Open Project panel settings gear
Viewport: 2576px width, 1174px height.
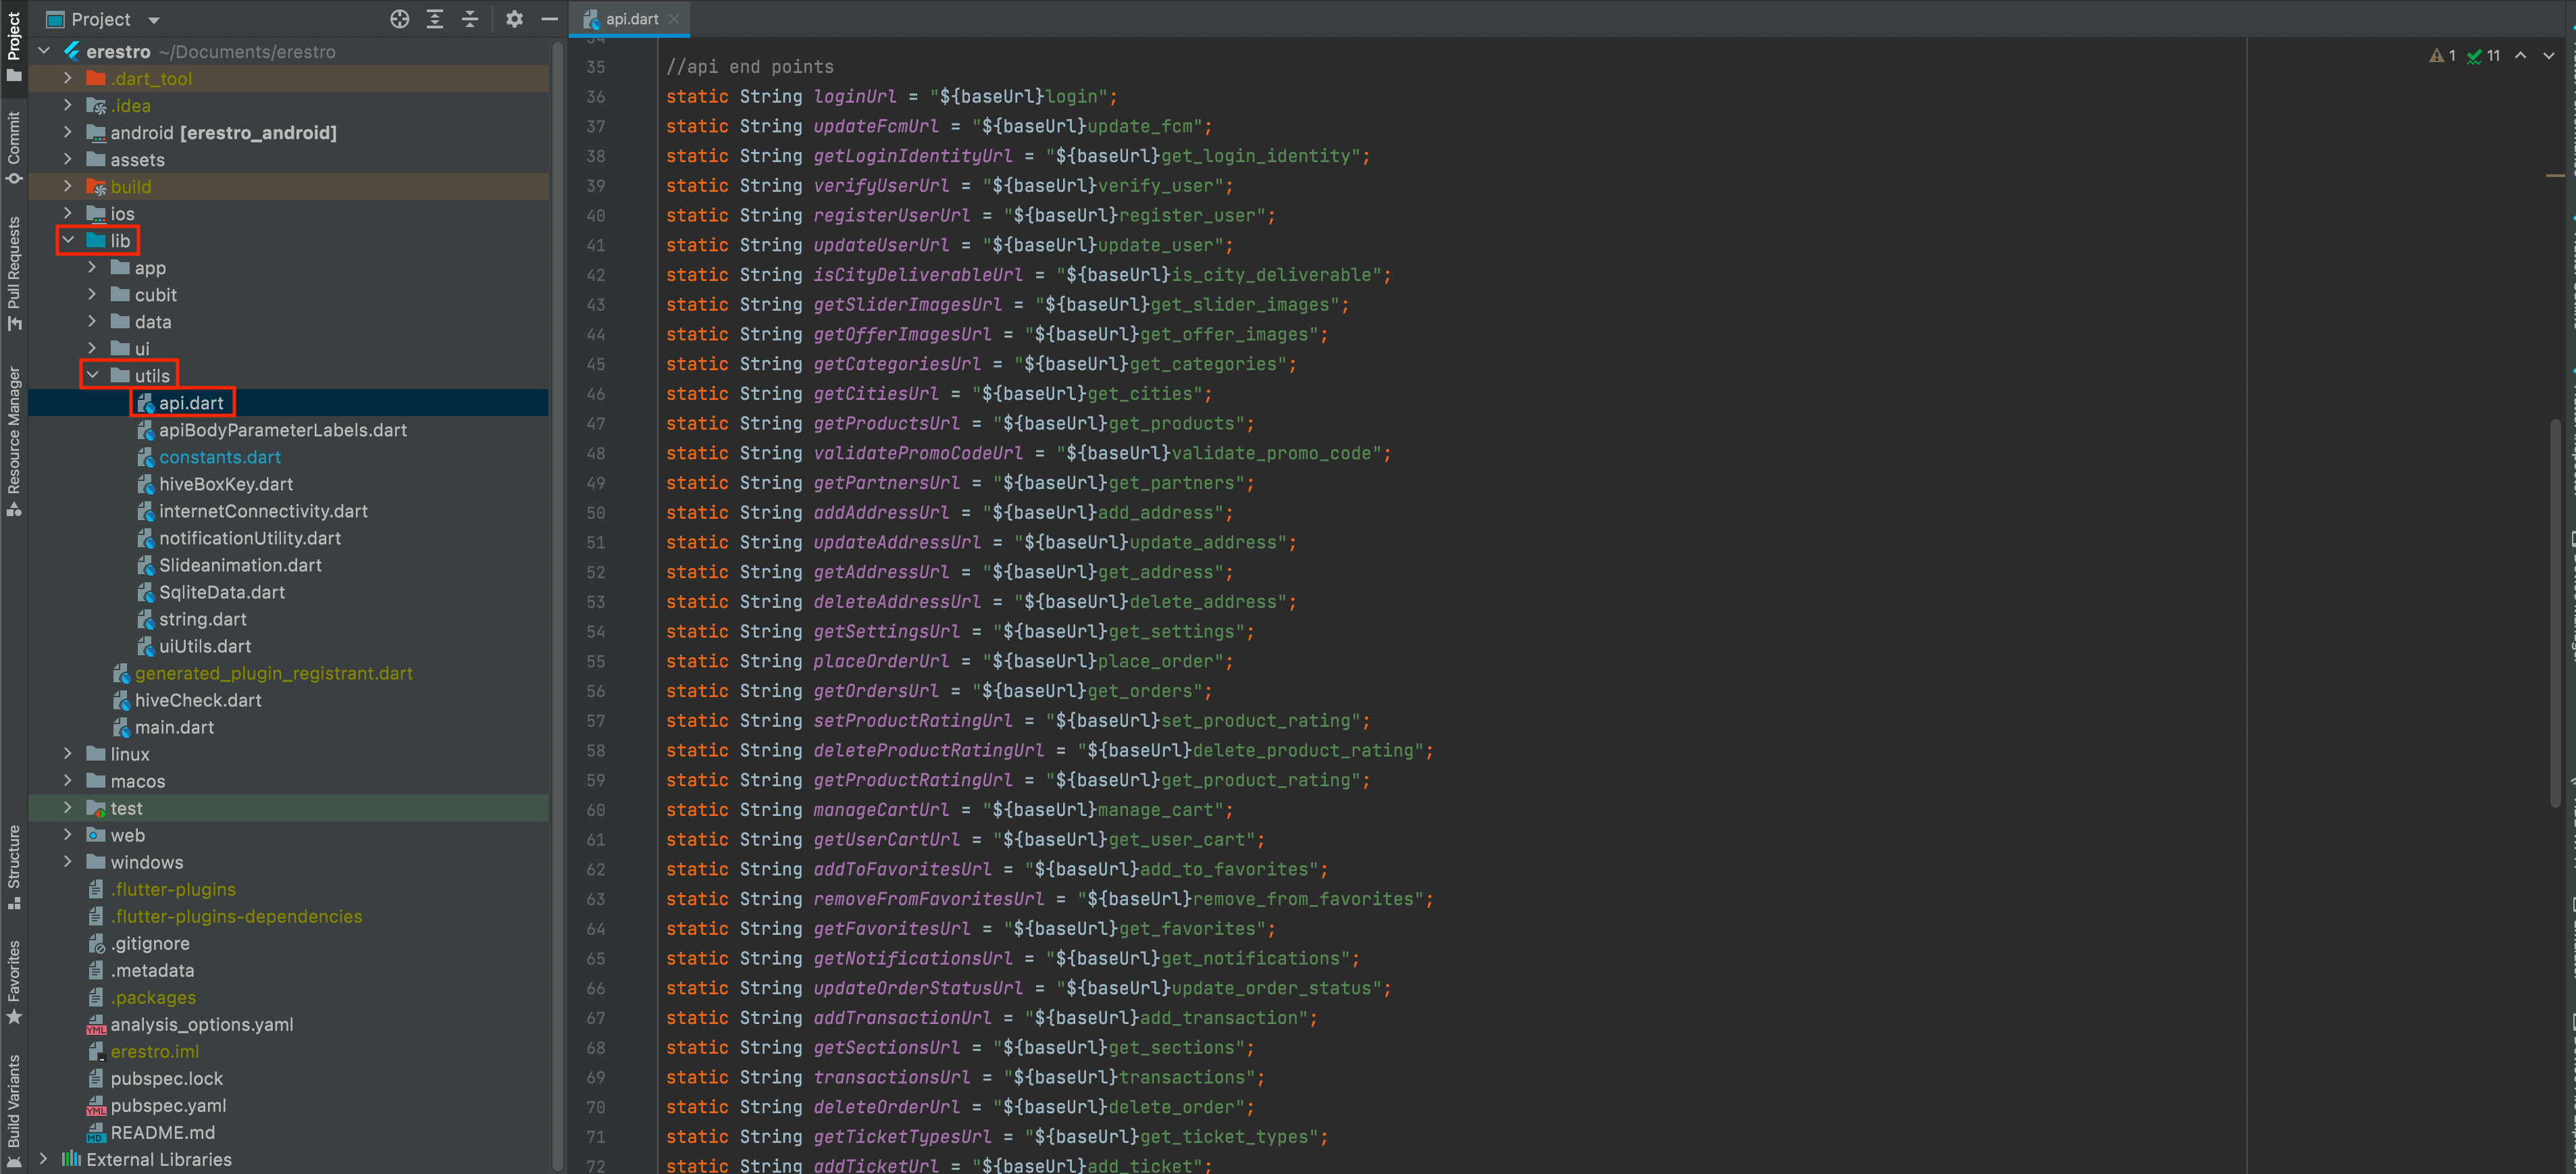[x=514, y=19]
